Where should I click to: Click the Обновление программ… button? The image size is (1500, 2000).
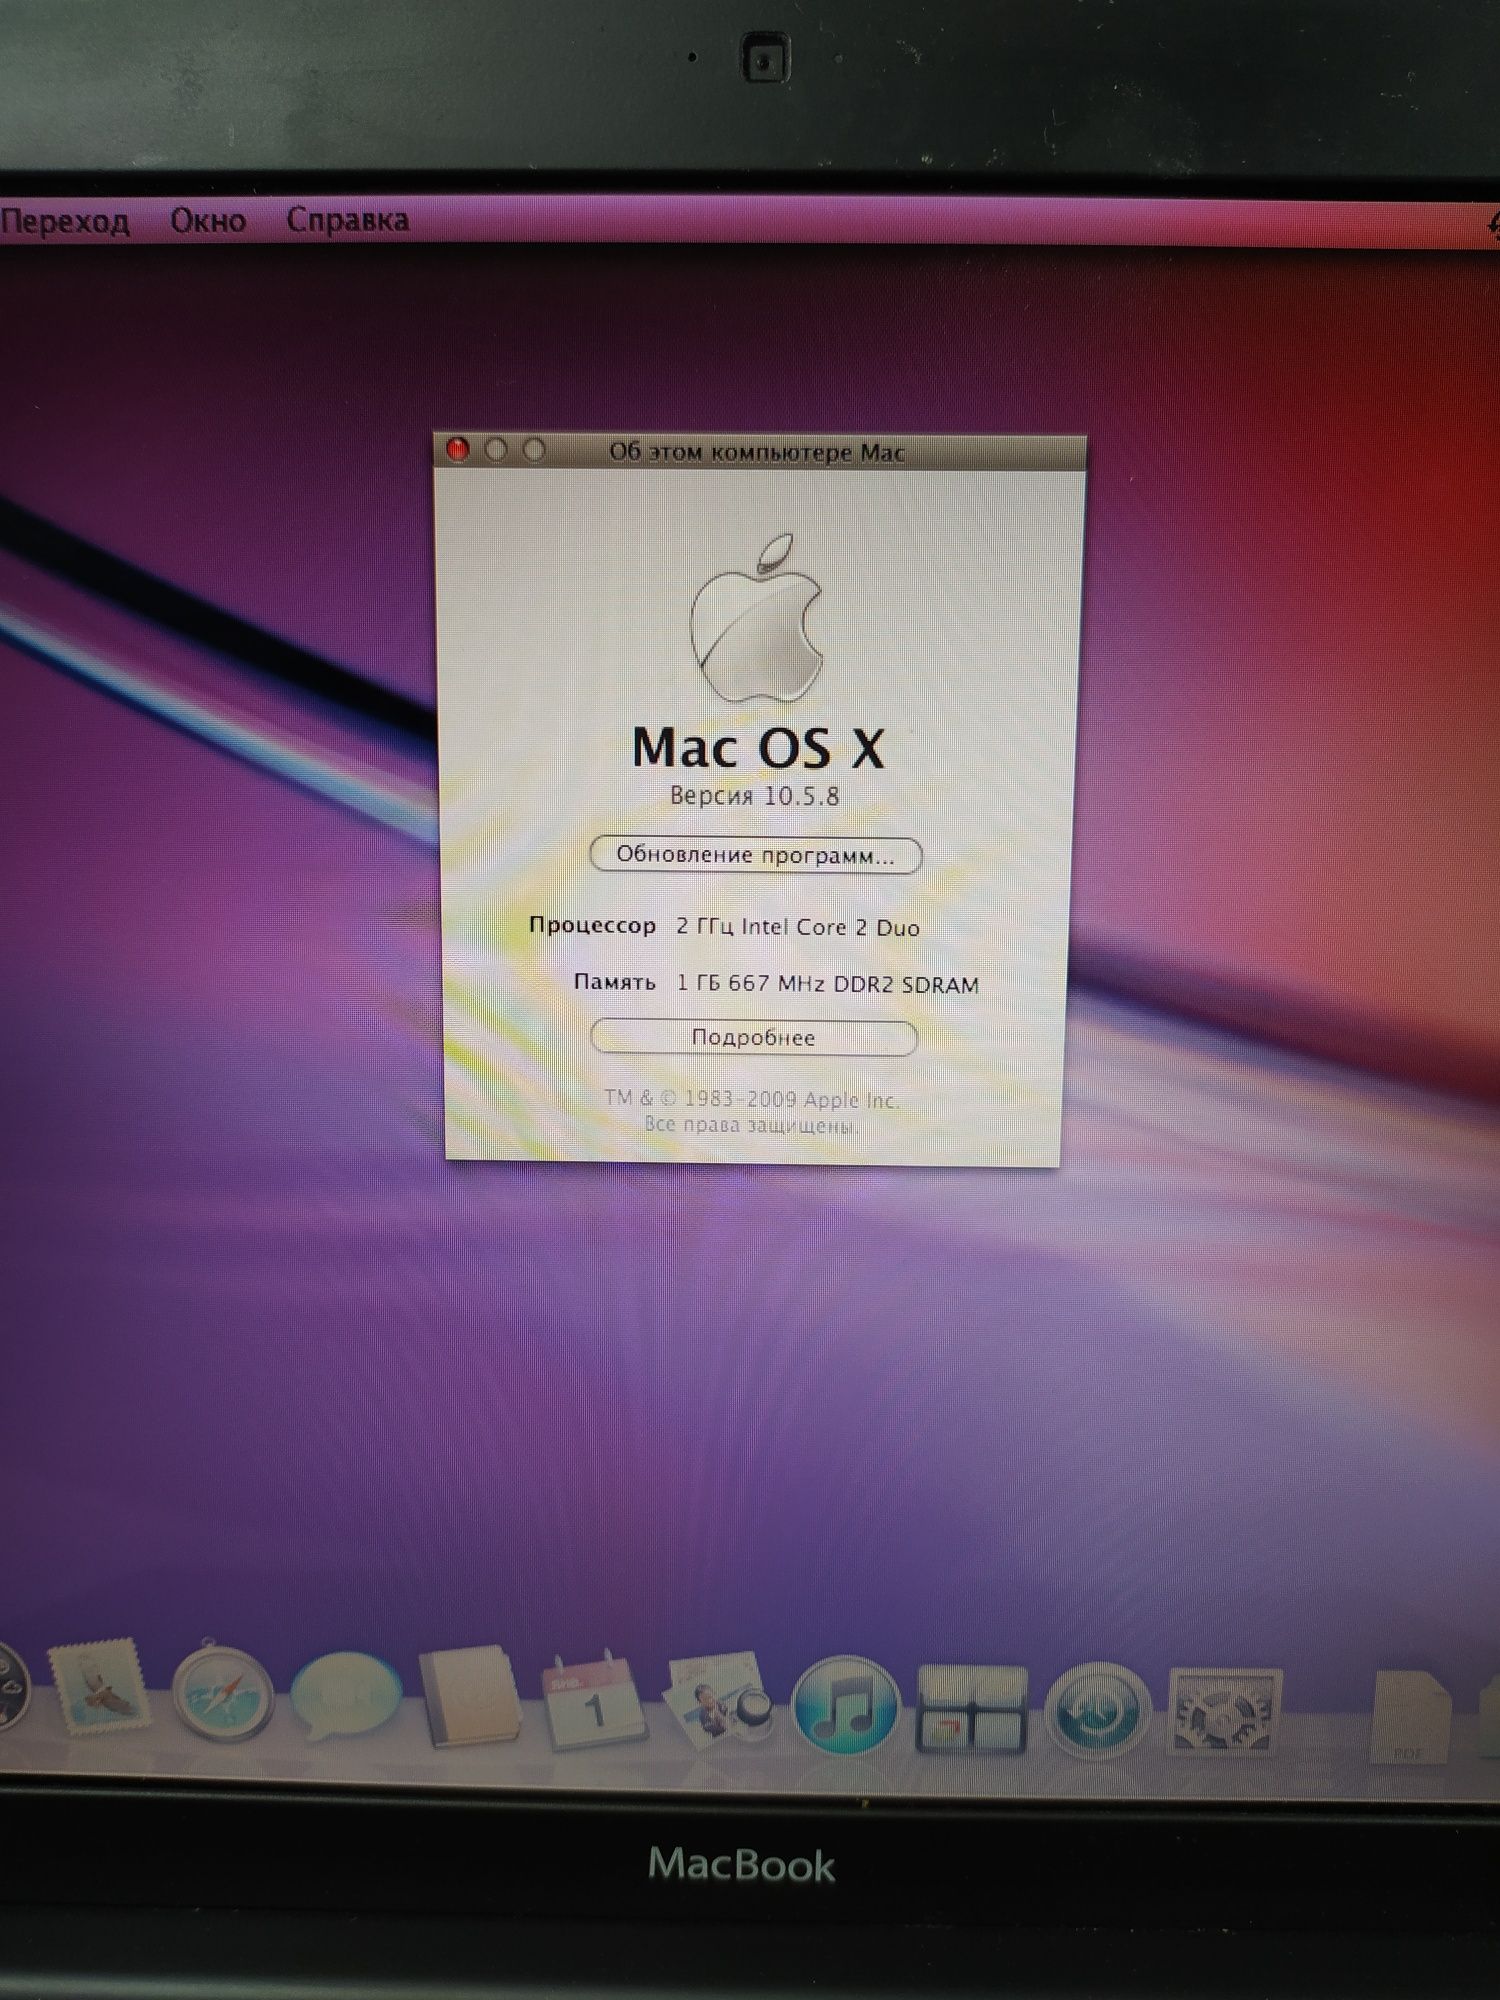[x=756, y=855]
